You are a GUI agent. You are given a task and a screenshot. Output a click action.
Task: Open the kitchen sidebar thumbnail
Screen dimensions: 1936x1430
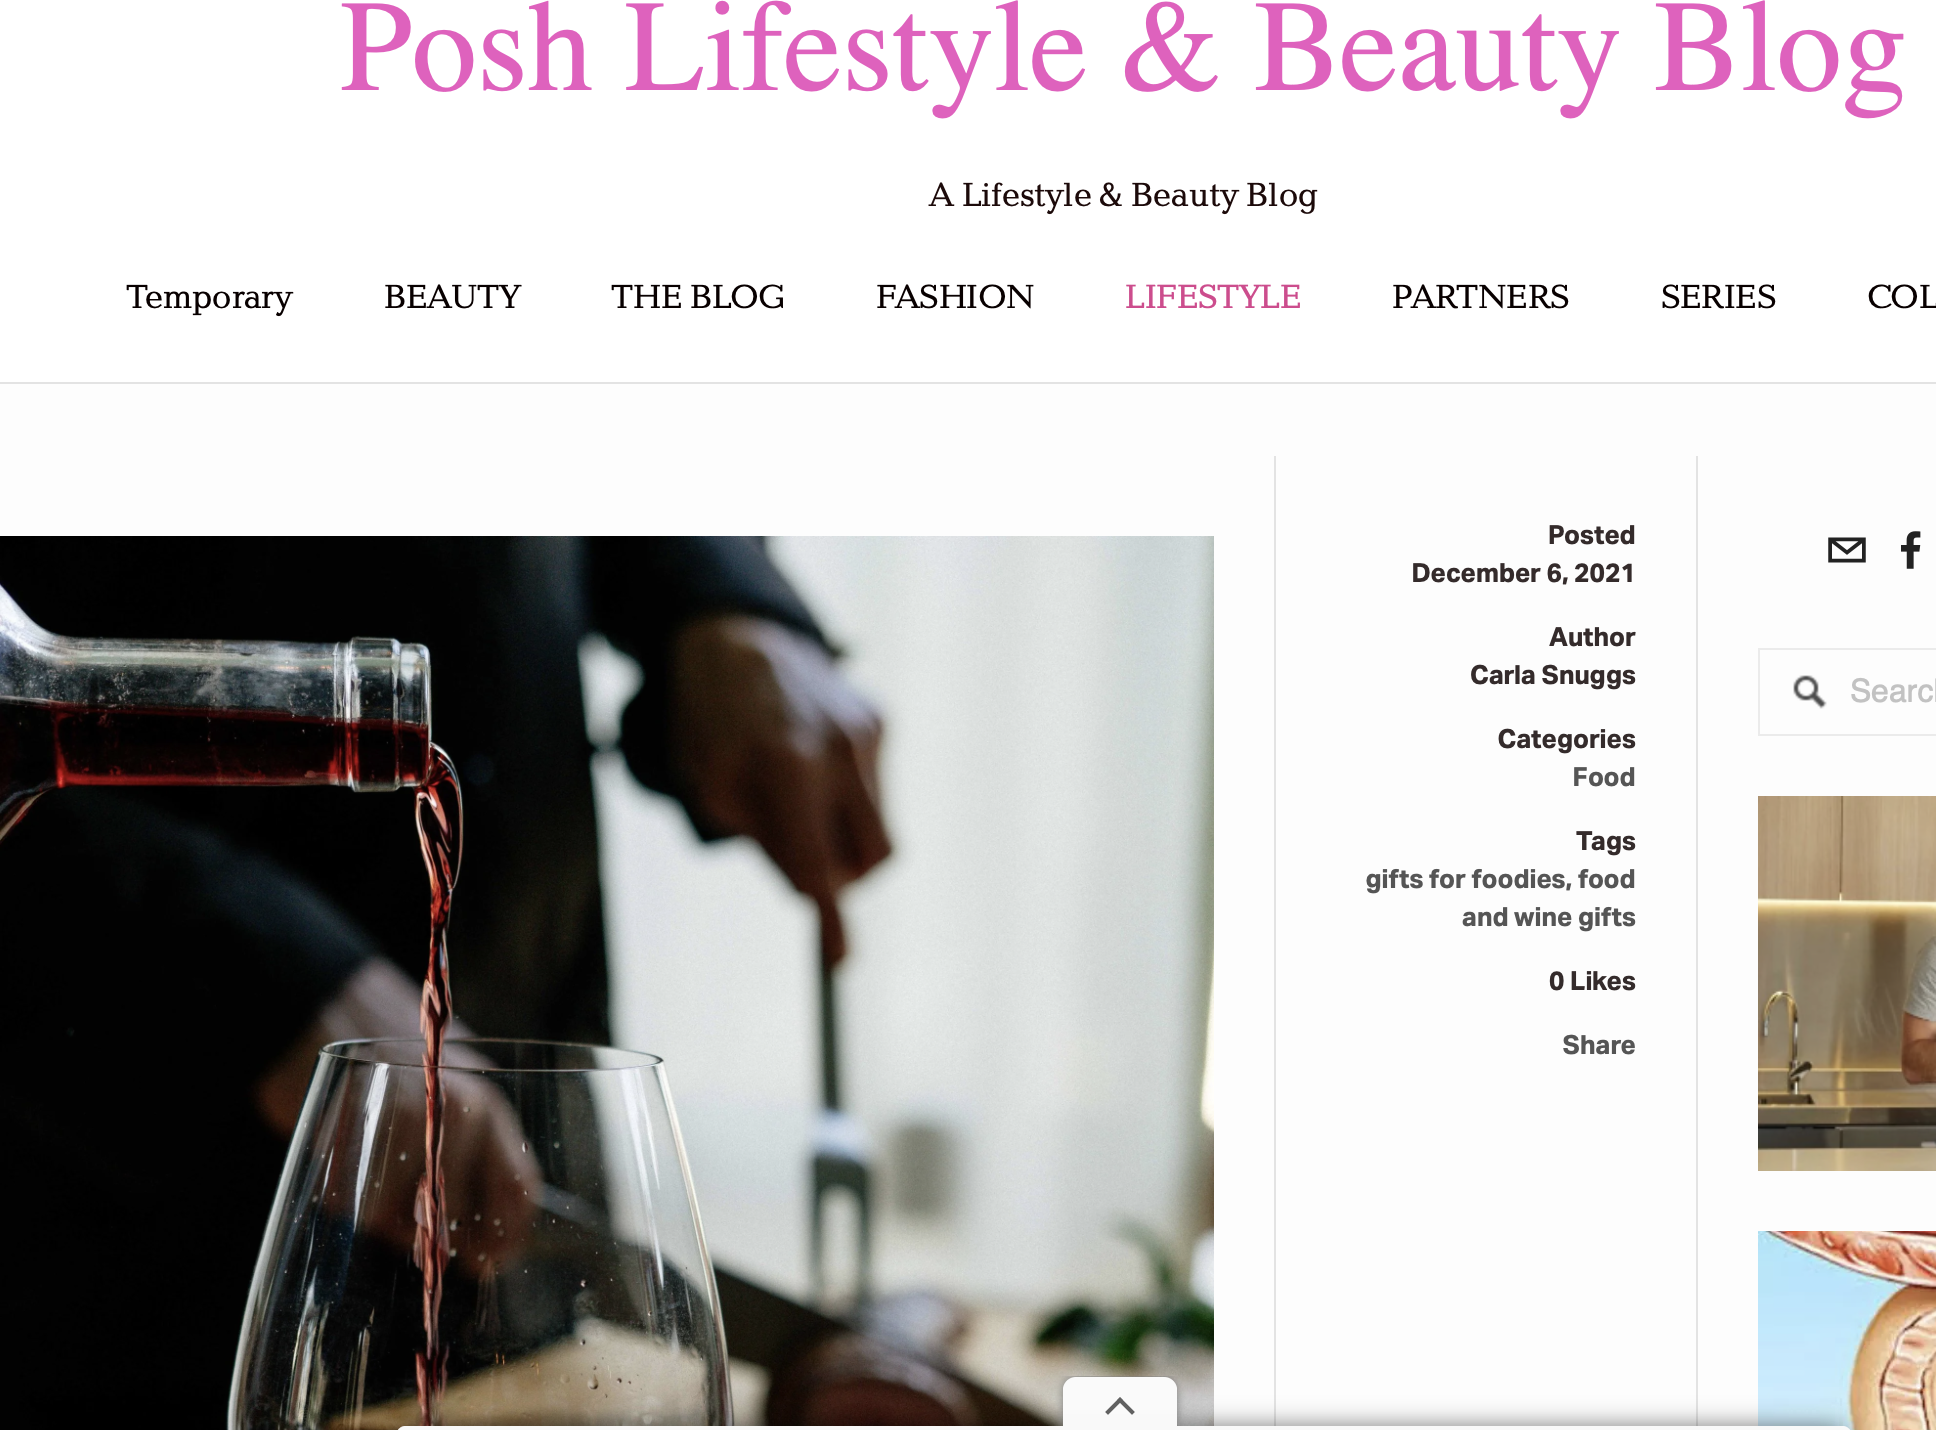click(x=1847, y=983)
